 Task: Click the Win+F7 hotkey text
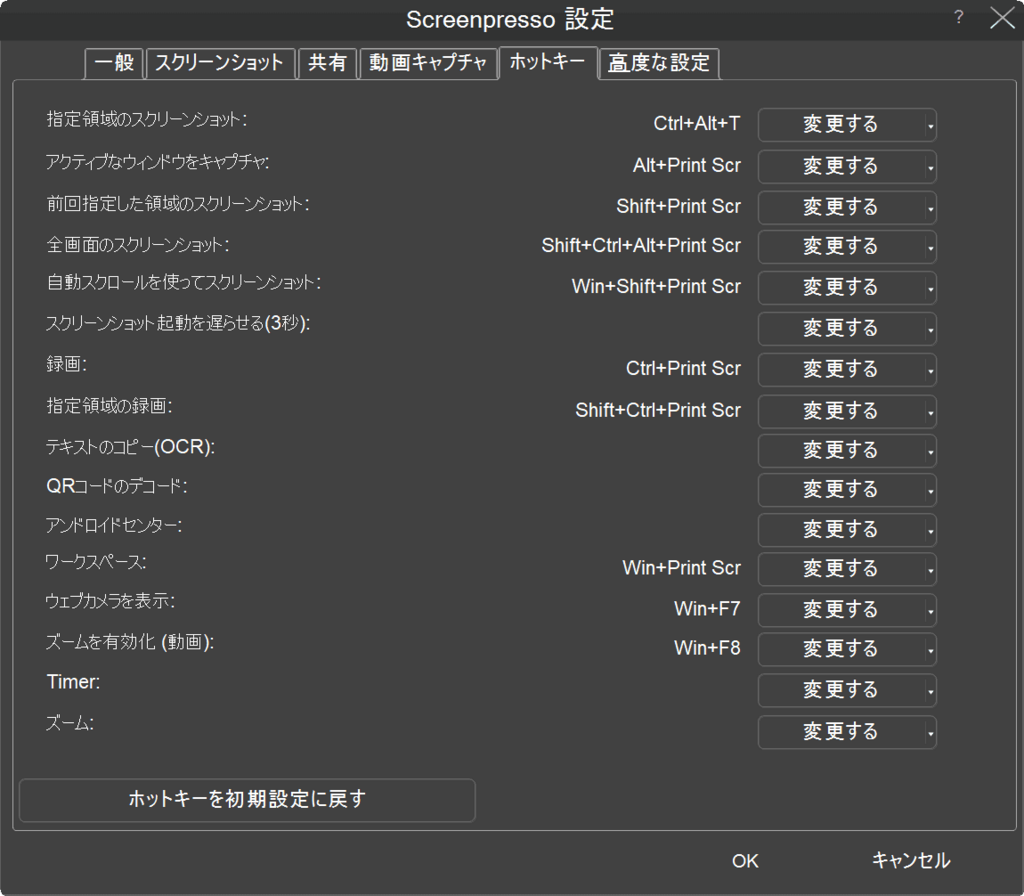tap(707, 609)
